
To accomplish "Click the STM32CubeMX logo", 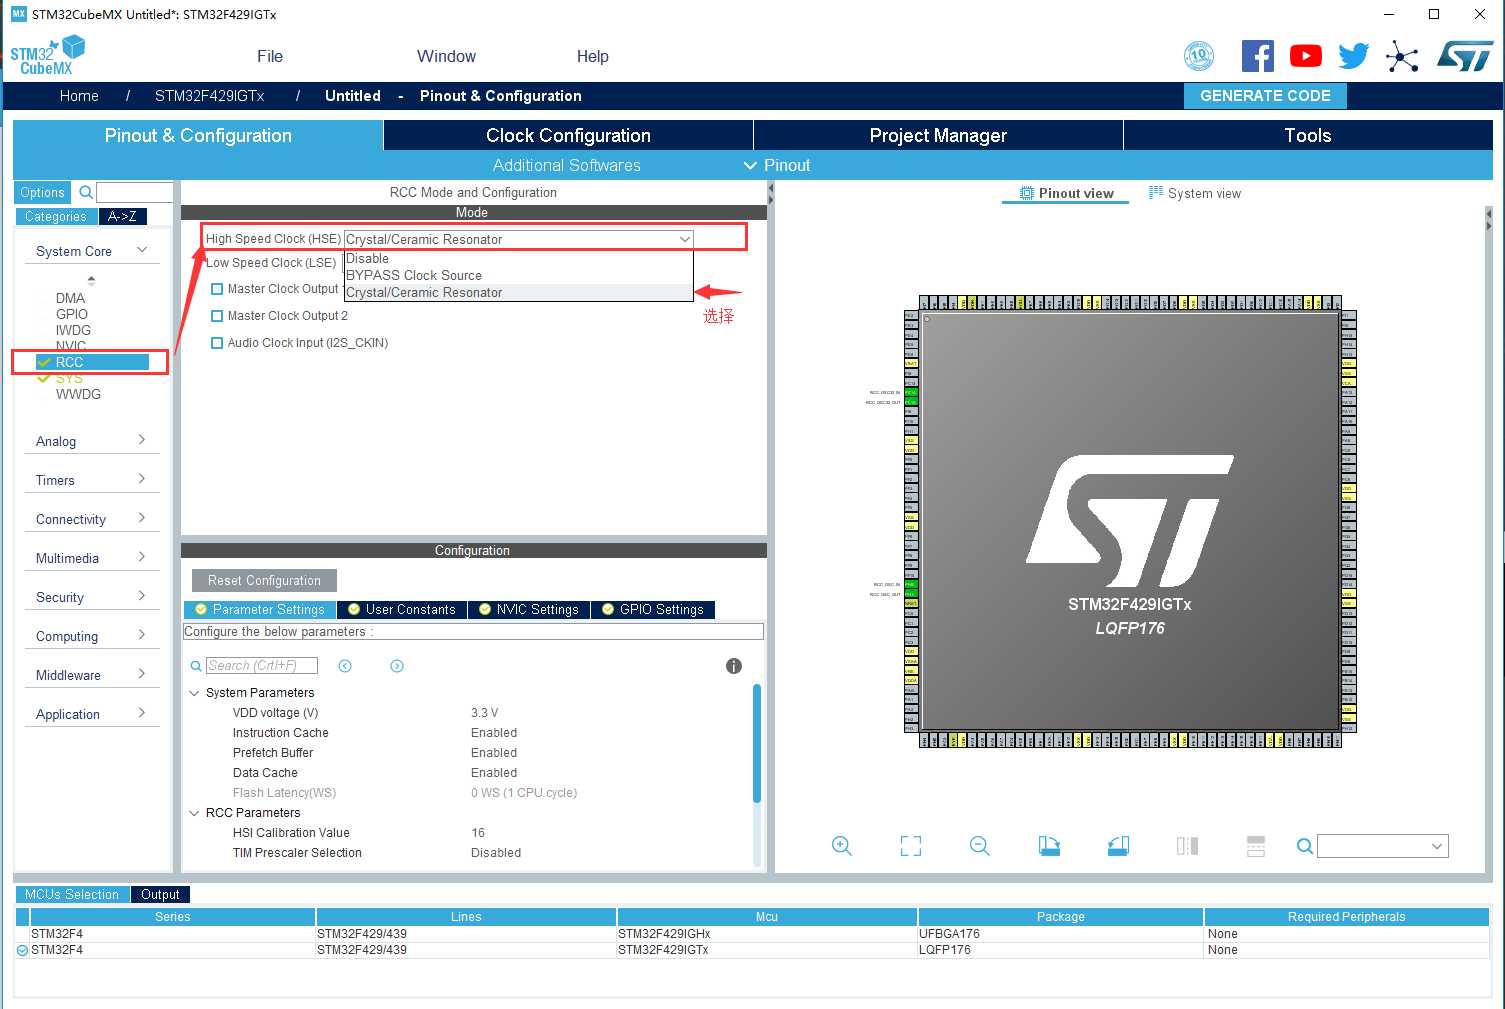I will coord(47,55).
